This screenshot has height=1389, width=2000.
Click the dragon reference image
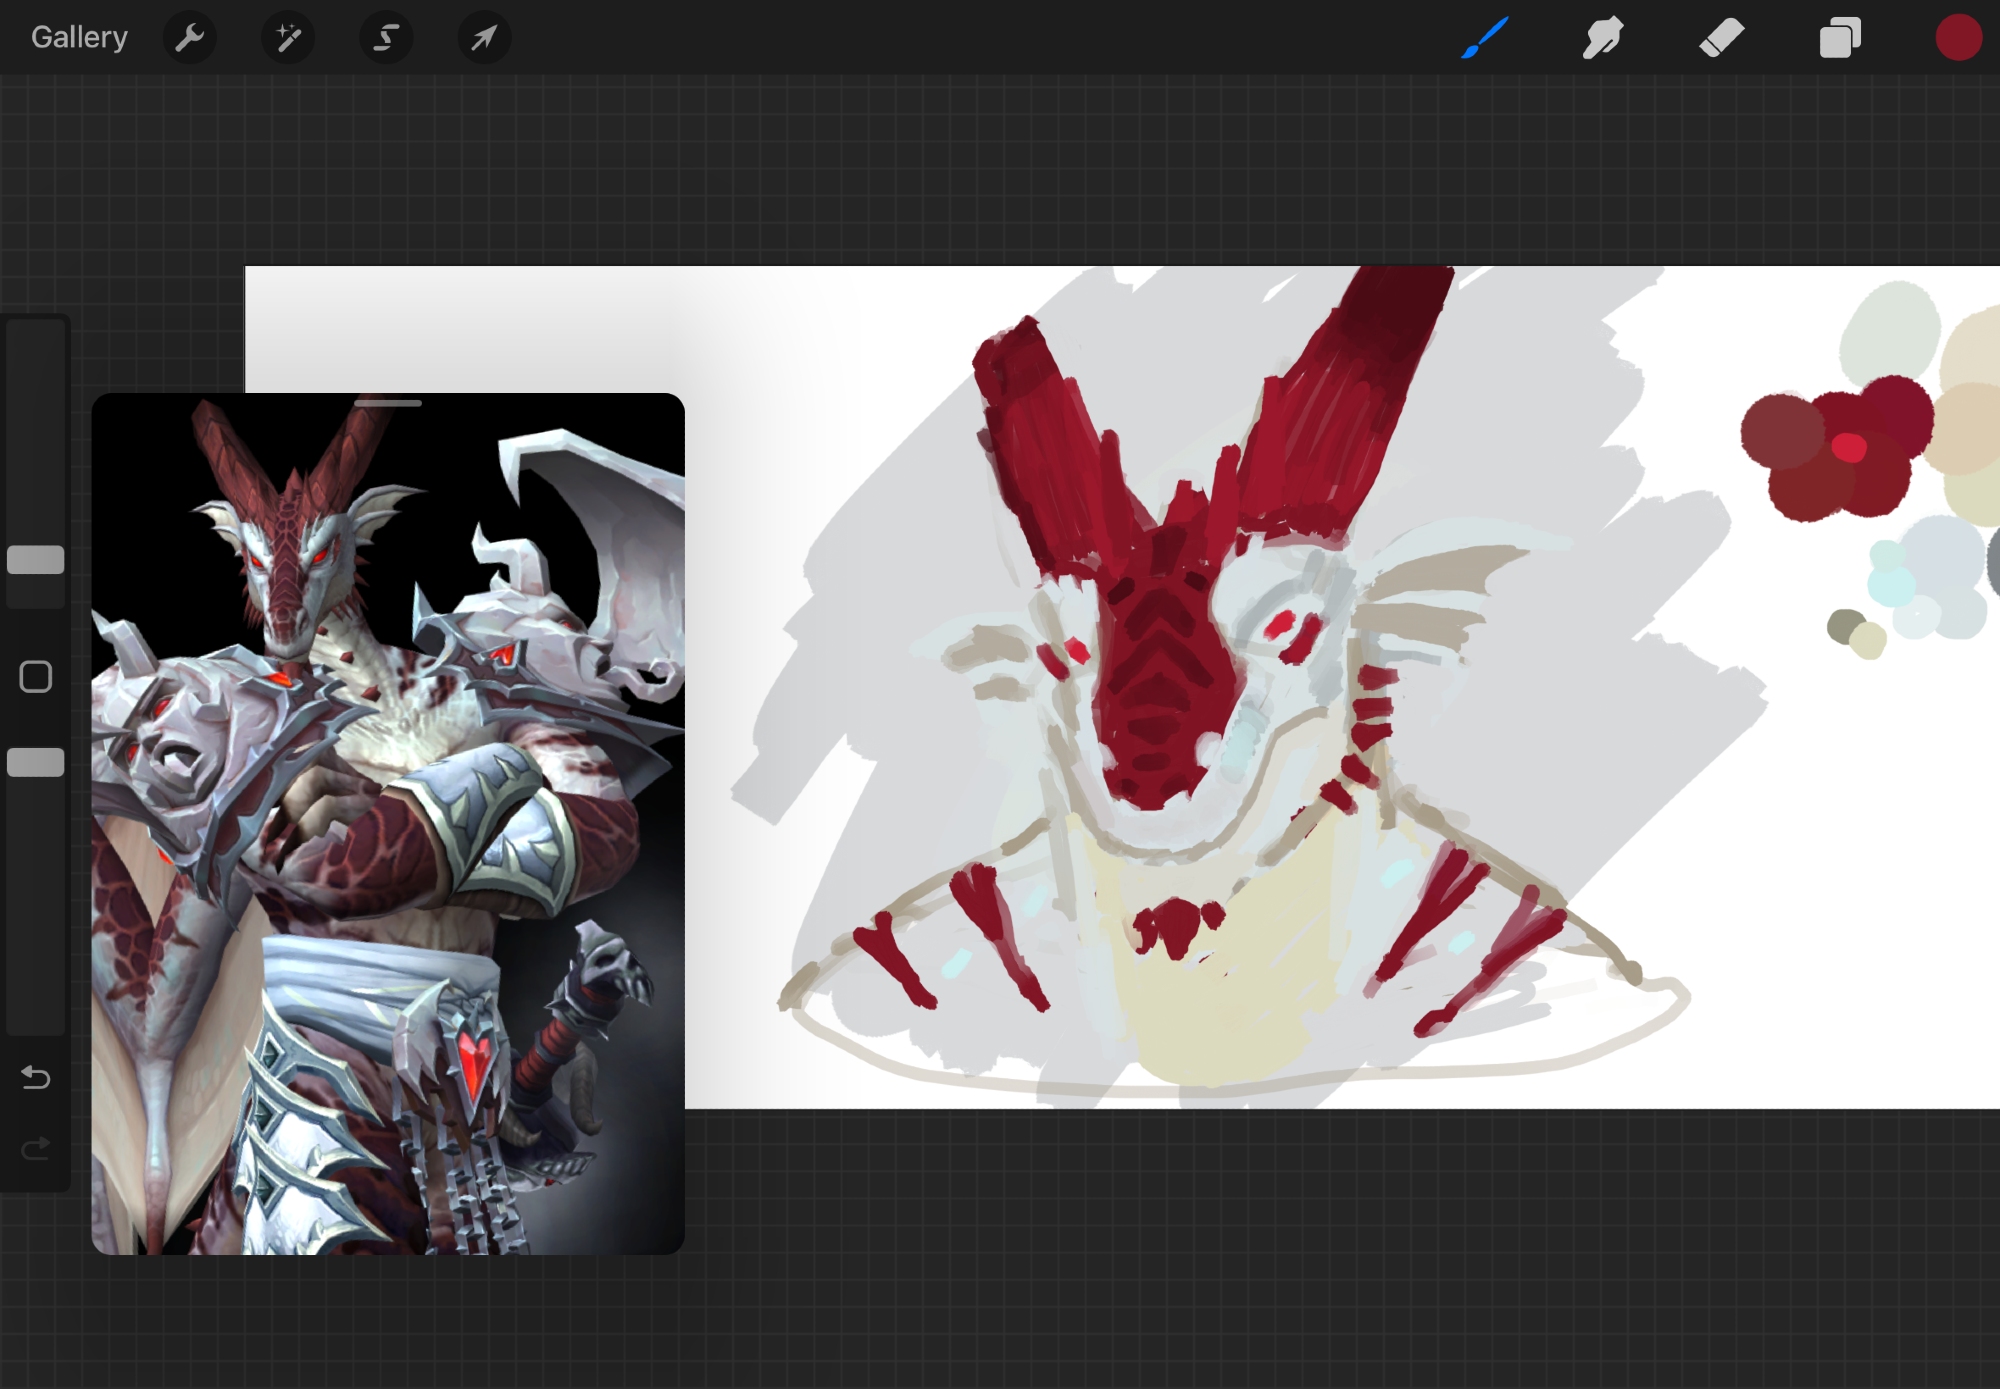tap(388, 830)
